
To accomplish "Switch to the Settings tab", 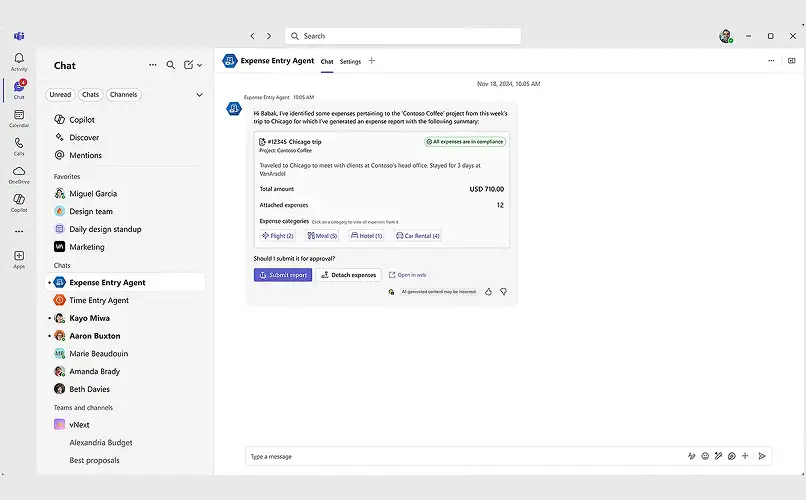I will pos(350,61).
